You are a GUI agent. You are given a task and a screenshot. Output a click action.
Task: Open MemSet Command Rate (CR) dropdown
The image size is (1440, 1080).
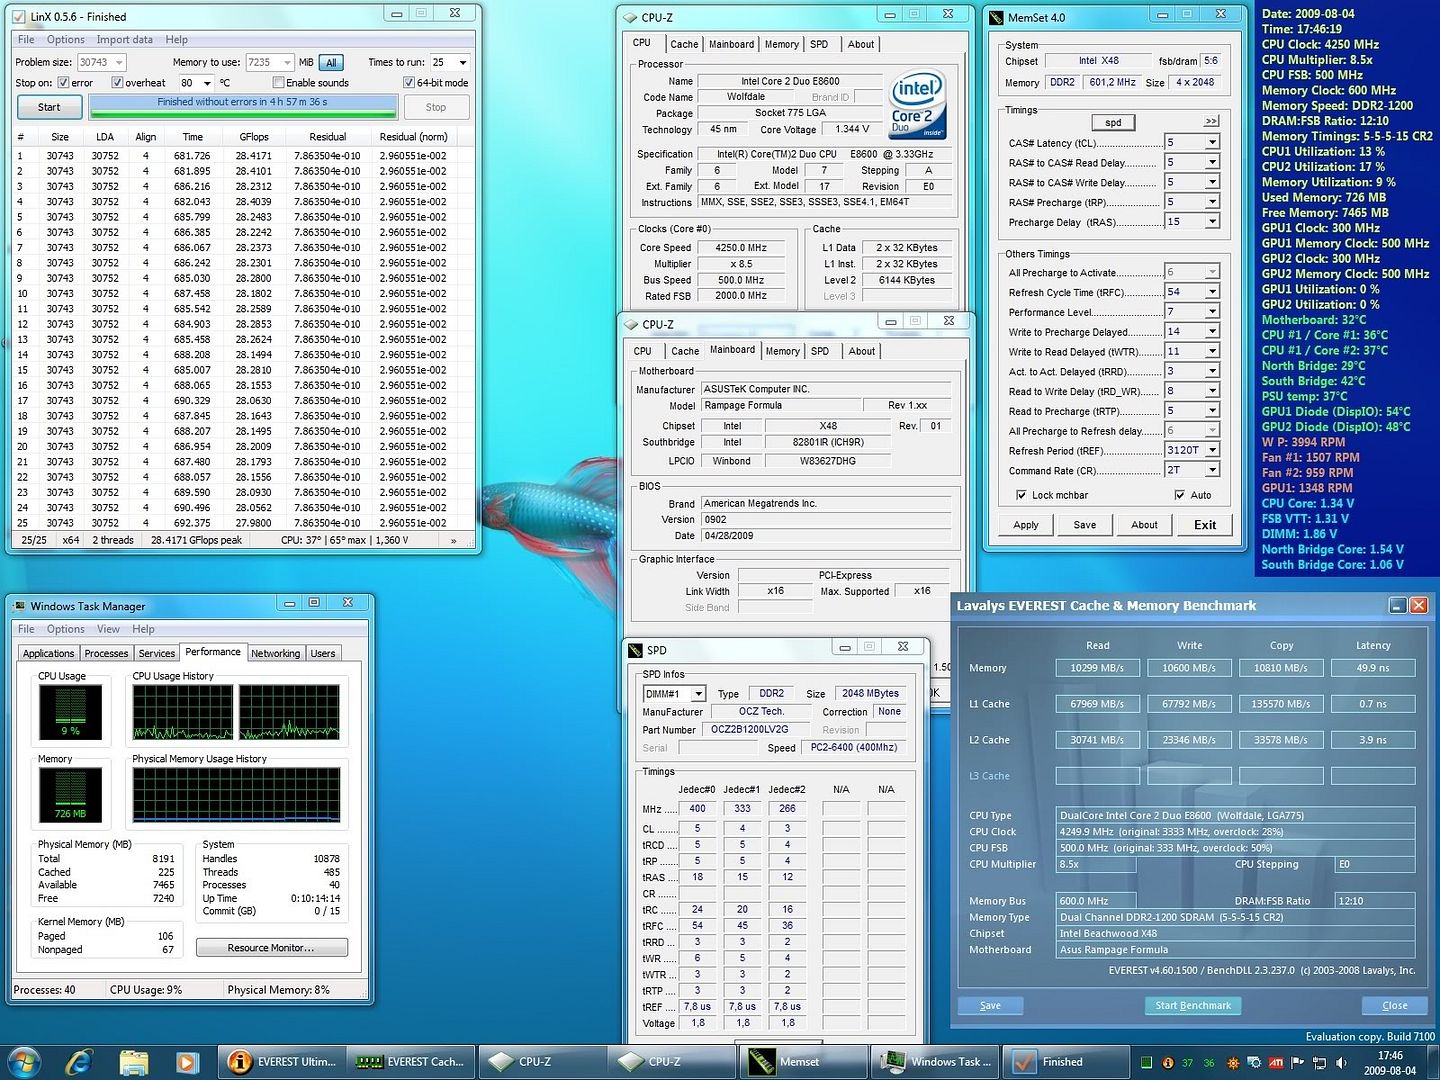(1213, 470)
